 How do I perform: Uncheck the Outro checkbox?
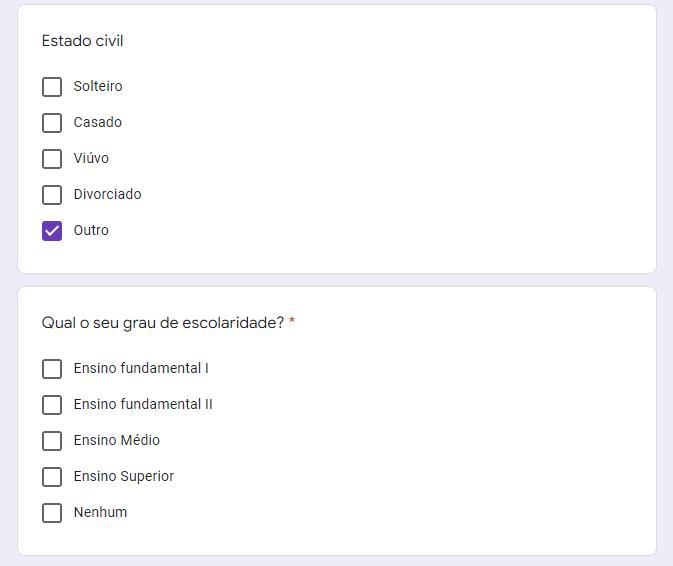(x=52, y=231)
